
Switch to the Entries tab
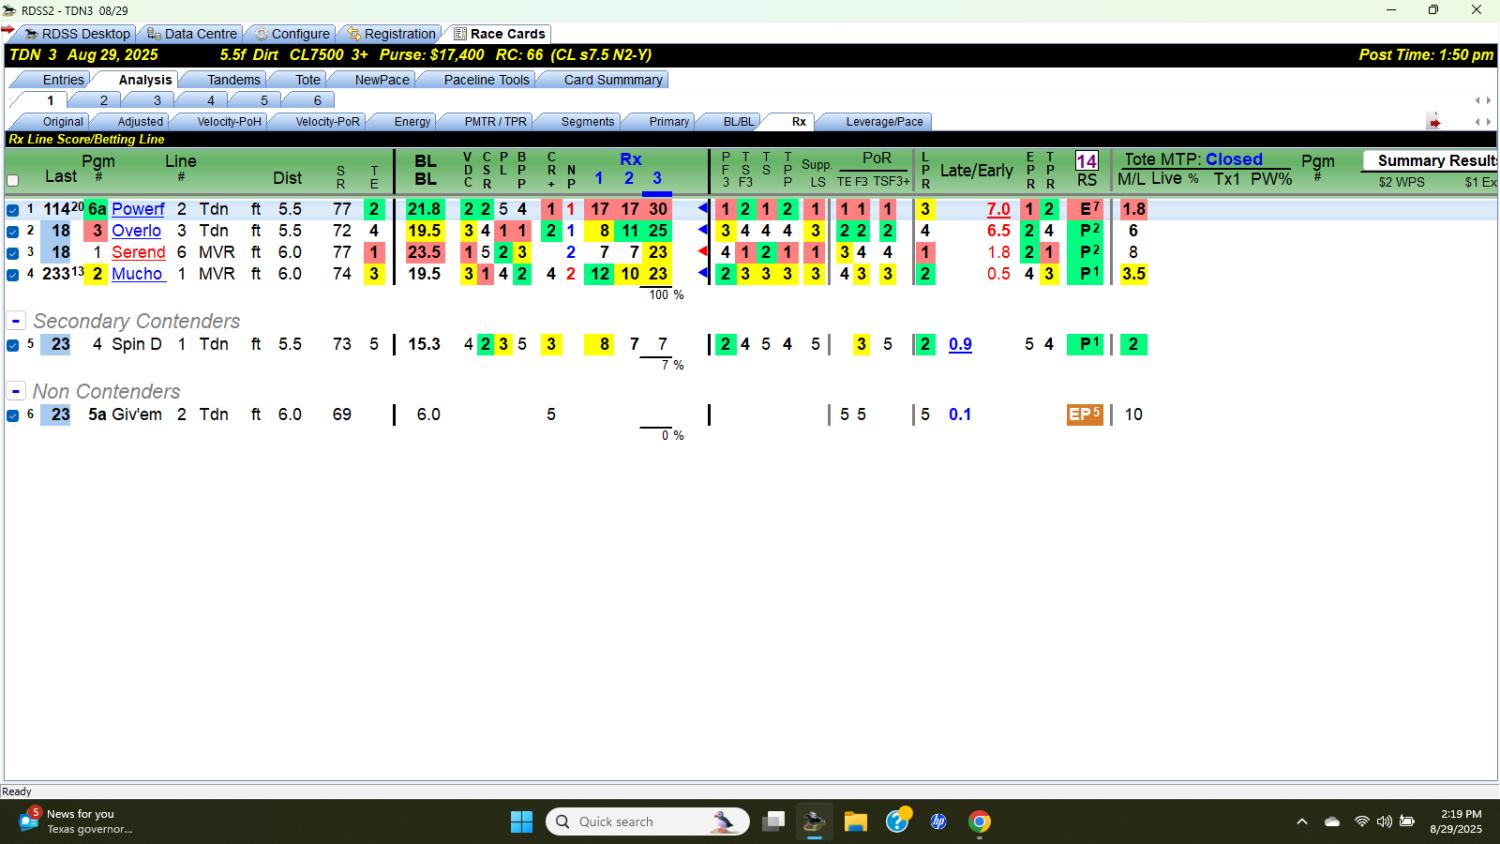tap(63, 80)
